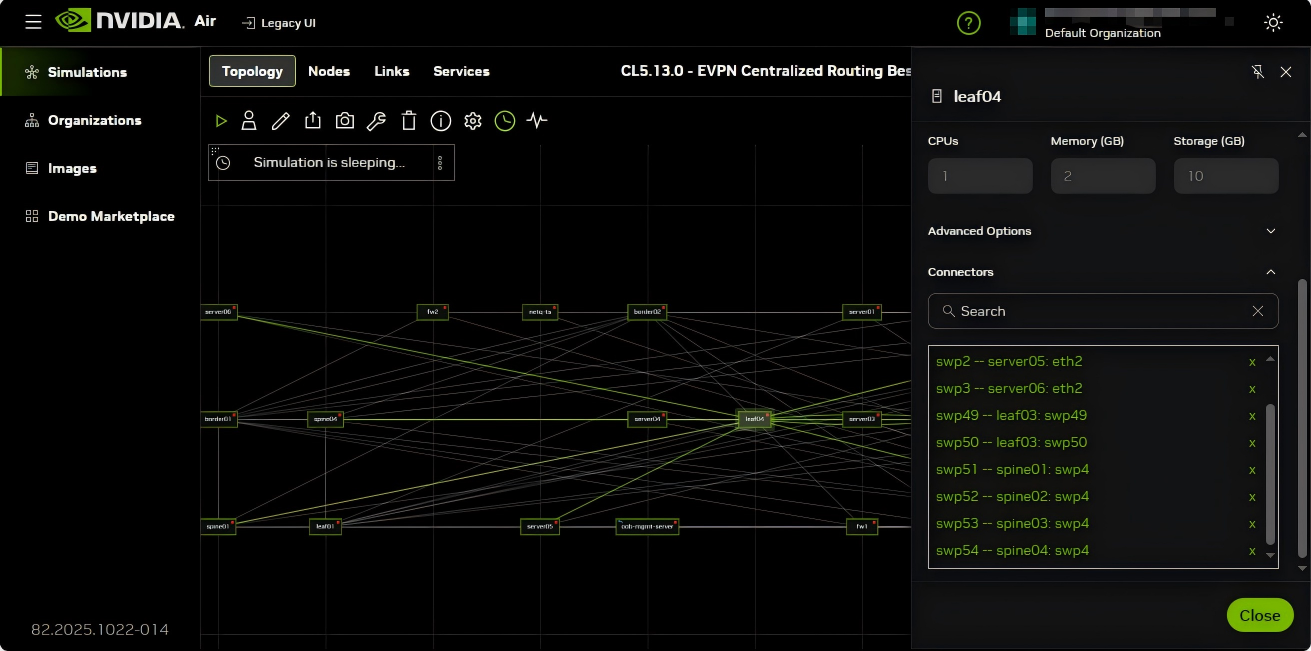Switch to Legacy UI
1311x651 pixels.
tap(279, 23)
